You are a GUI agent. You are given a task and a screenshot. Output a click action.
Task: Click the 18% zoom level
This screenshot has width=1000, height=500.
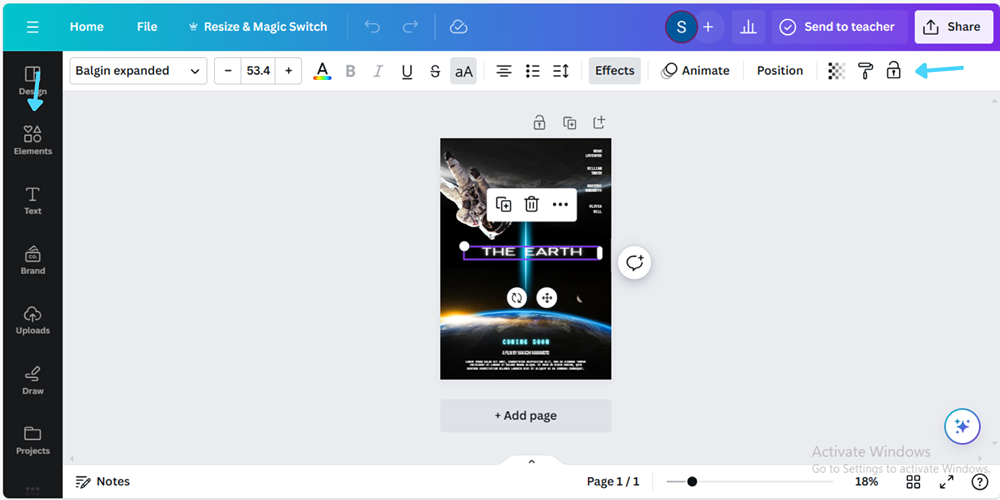pyautogui.click(x=866, y=482)
